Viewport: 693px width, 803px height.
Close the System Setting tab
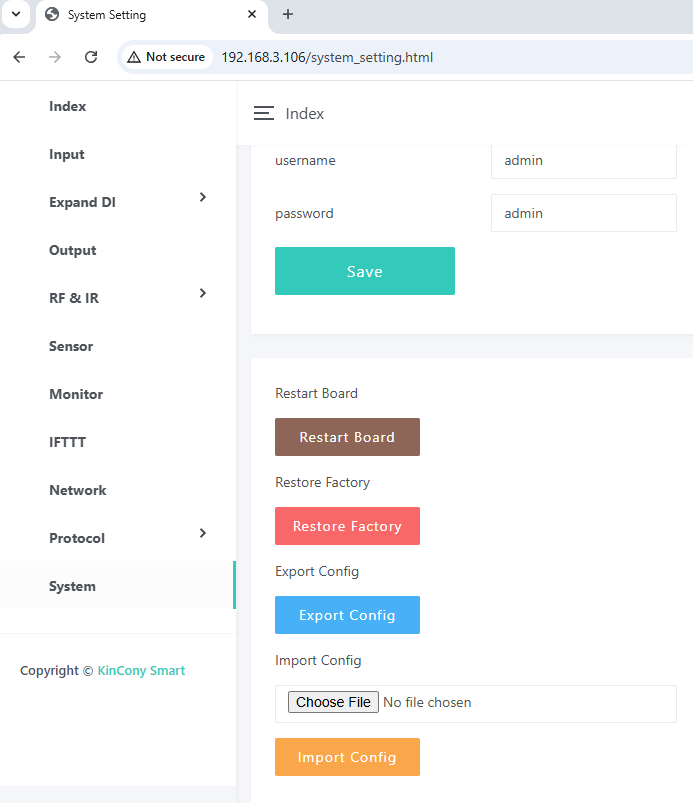(x=251, y=14)
